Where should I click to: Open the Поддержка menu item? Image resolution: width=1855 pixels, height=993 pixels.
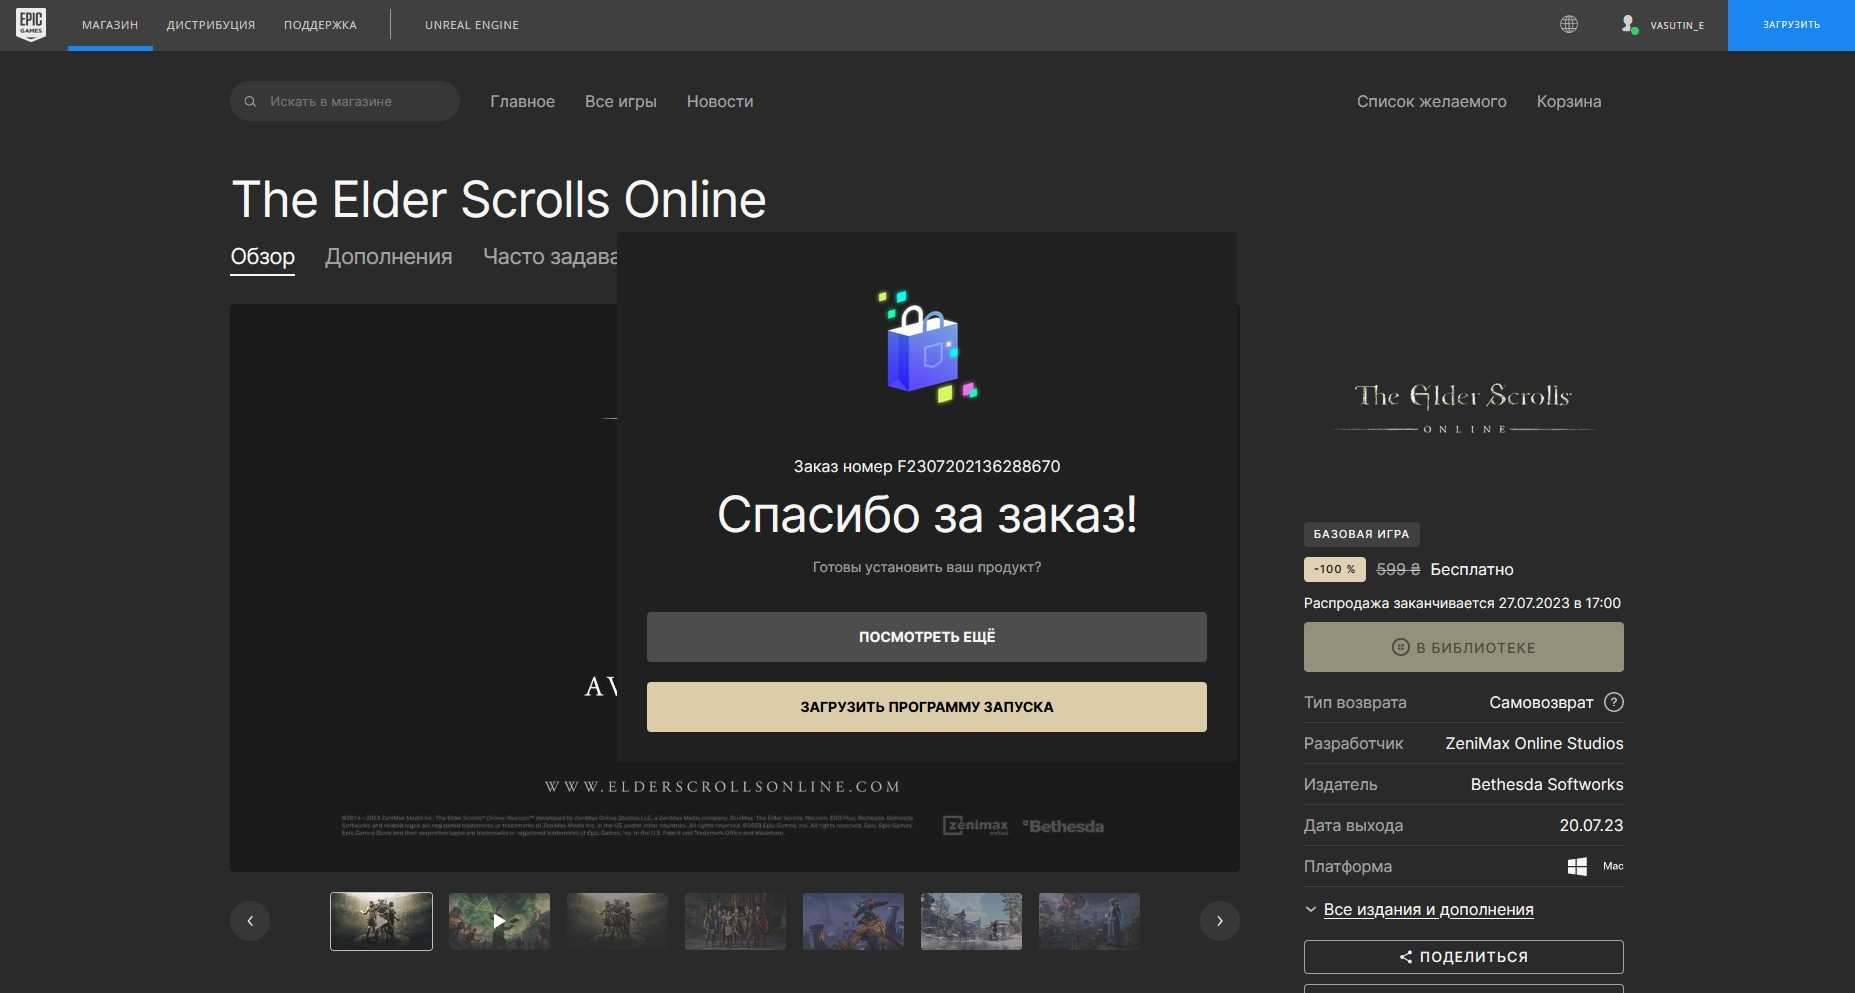click(320, 25)
